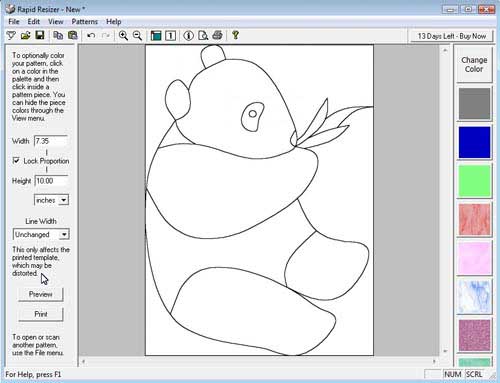Select the blue marble texture swatch
Image resolution: width=500 pixels, height=383 pixels.
474,297
